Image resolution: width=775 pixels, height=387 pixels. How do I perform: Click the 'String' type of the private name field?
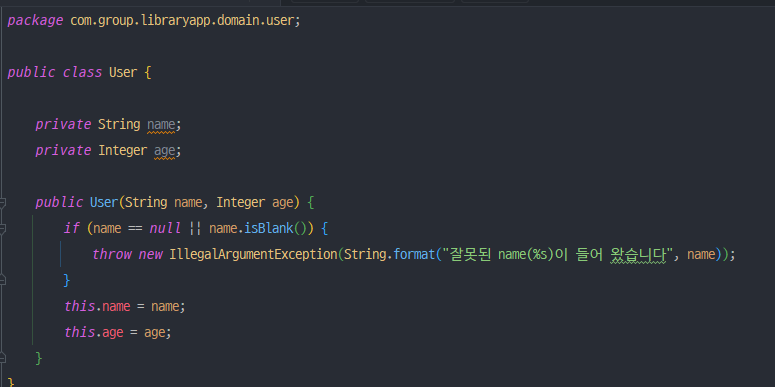(119, 124)
